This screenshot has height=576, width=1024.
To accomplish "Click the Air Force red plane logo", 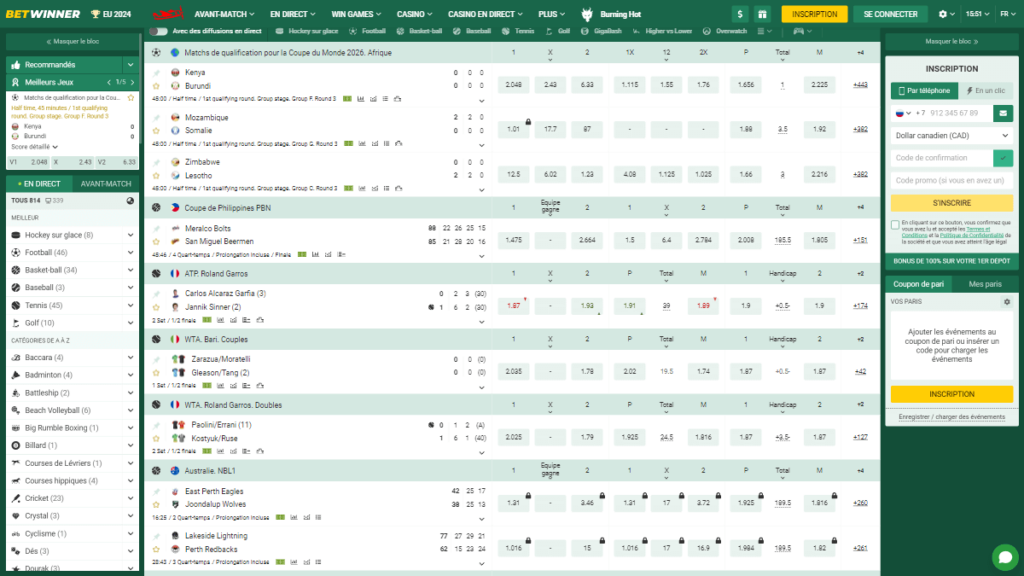I will click(x=168, y=14).
